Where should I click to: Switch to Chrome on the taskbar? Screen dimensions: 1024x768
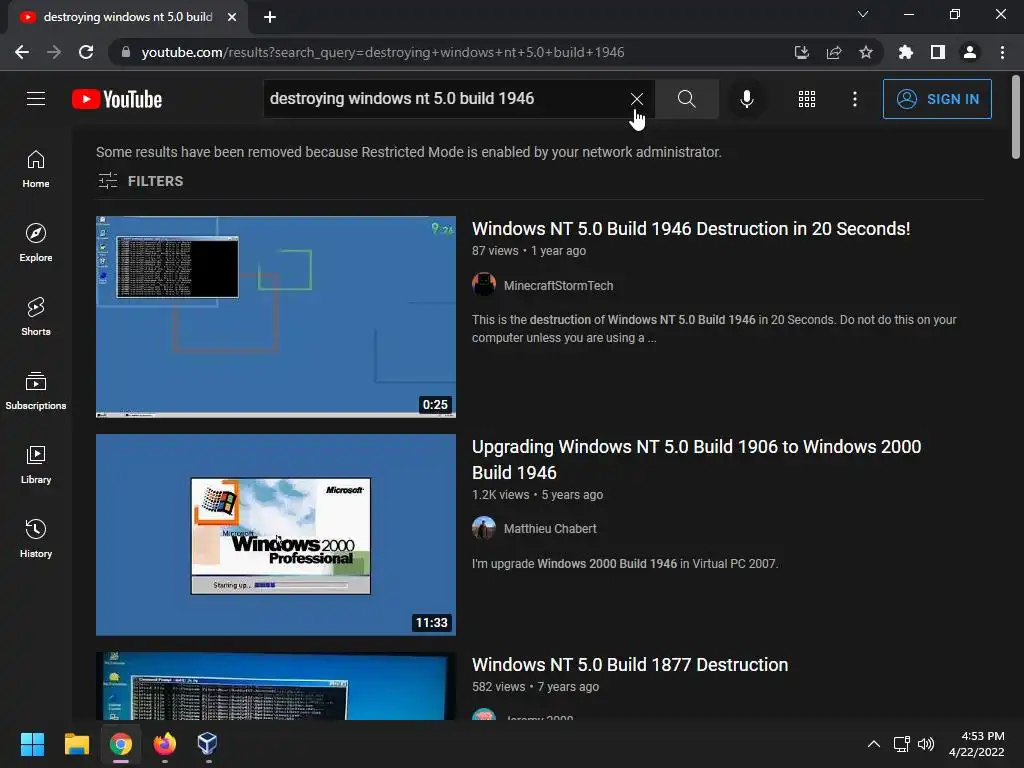121,744
